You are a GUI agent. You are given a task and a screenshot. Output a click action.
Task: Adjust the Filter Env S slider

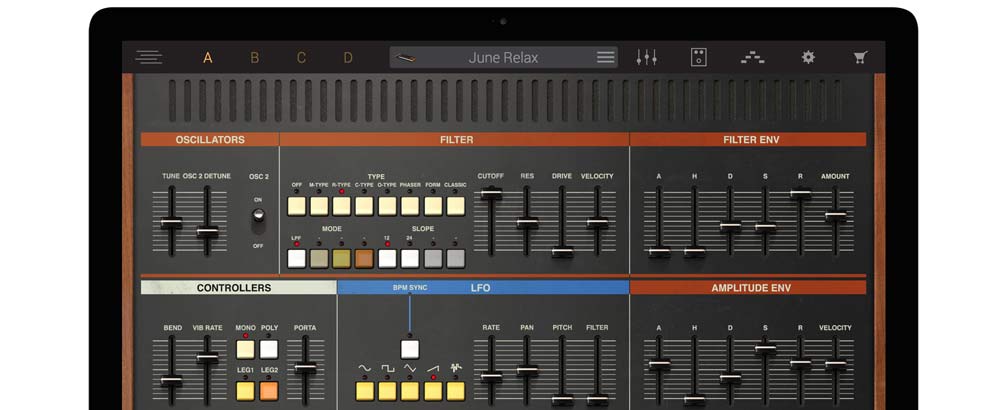pyautogui.click(x=765, y=227)
